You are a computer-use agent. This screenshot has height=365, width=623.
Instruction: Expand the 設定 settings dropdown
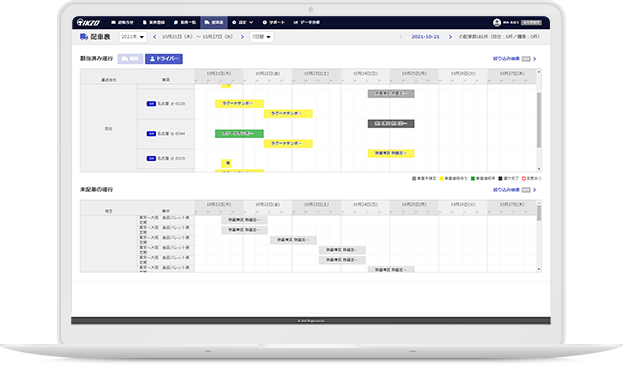(x=242, y=22)
